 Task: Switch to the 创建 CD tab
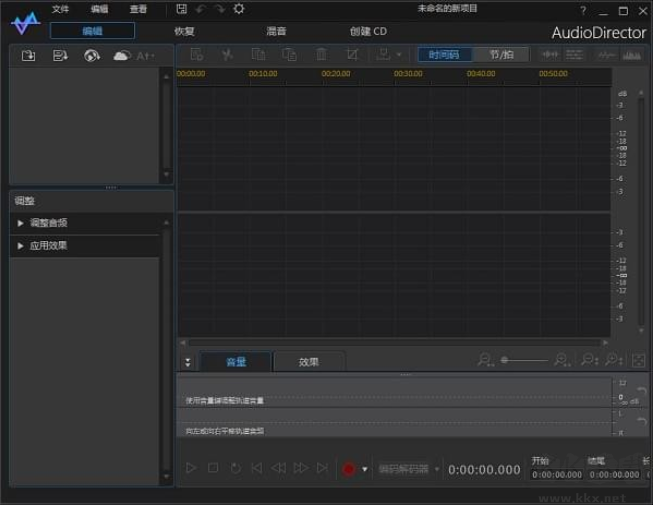(x=368, y=31)
